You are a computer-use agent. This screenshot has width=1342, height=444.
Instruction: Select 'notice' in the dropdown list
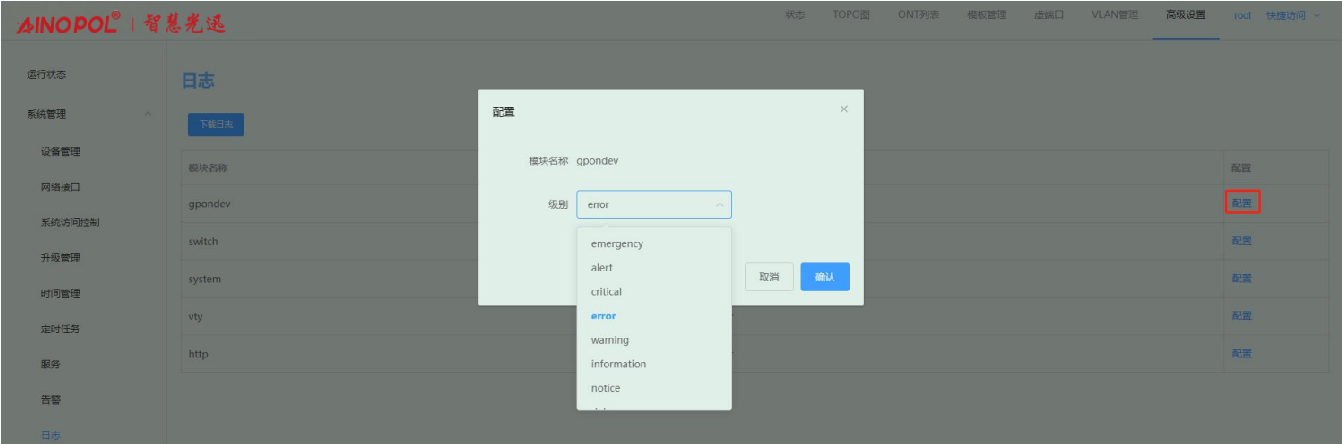pos(605,388)
